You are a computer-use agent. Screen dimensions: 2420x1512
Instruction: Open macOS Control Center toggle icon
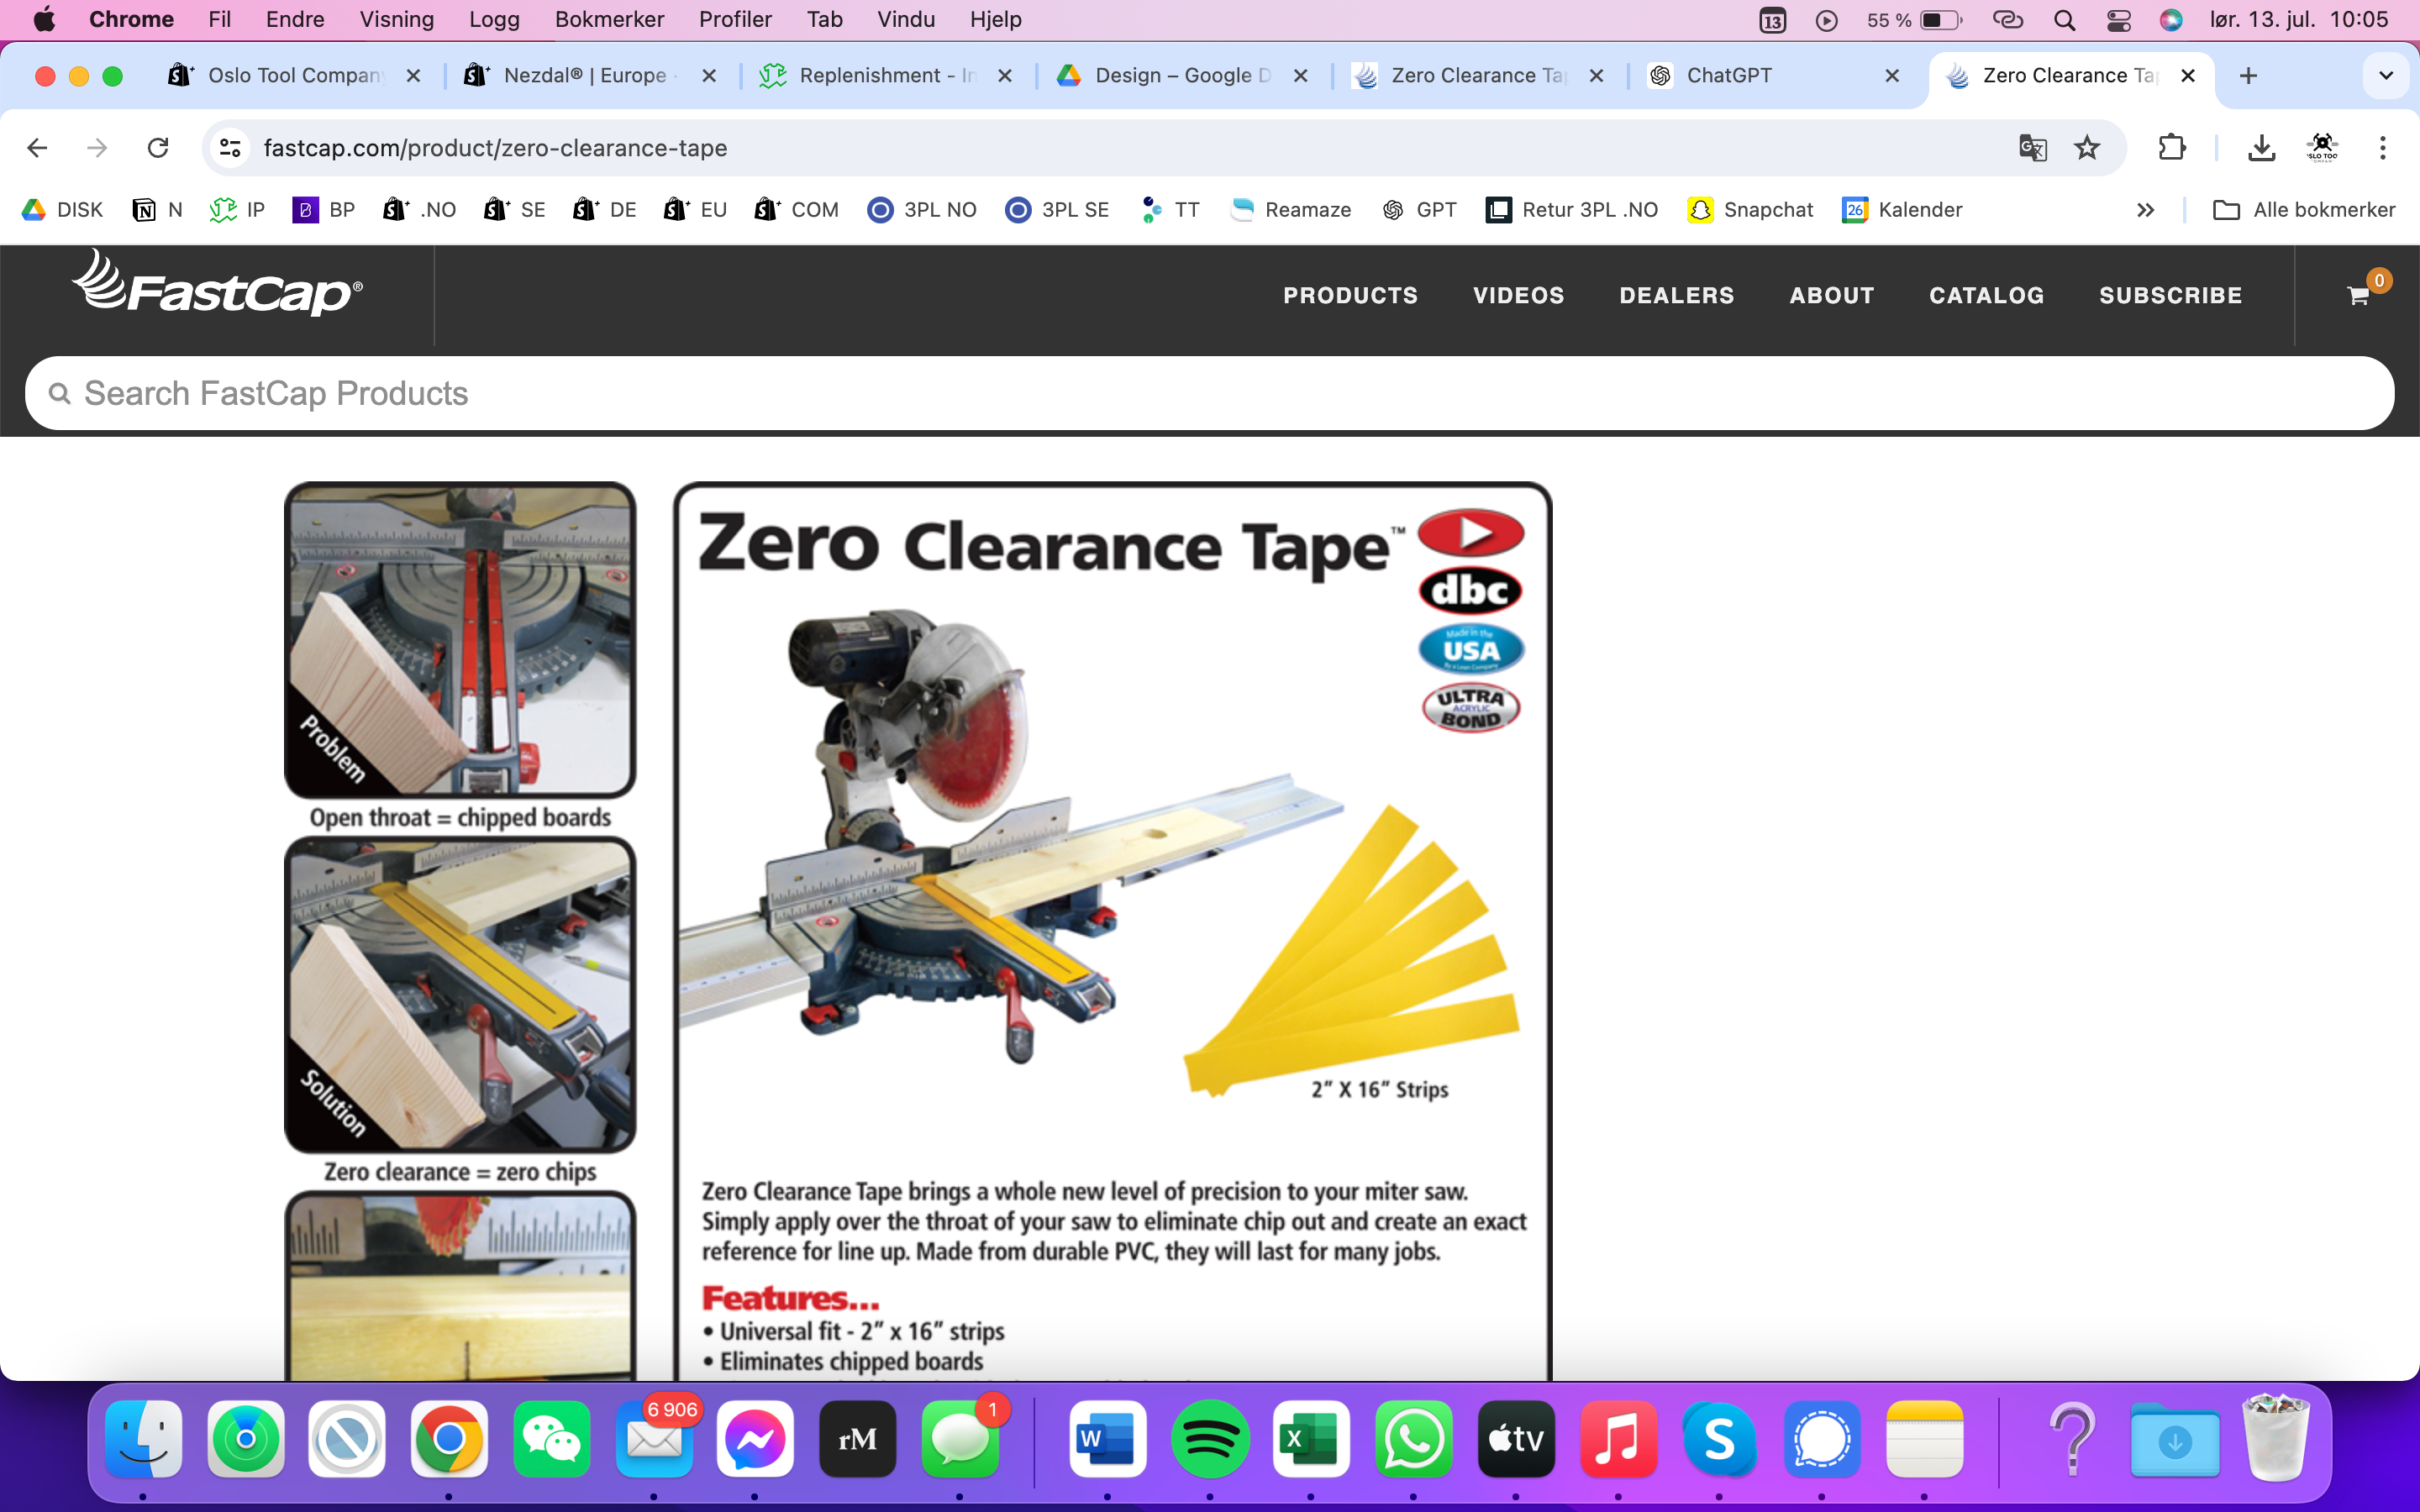2118,20
